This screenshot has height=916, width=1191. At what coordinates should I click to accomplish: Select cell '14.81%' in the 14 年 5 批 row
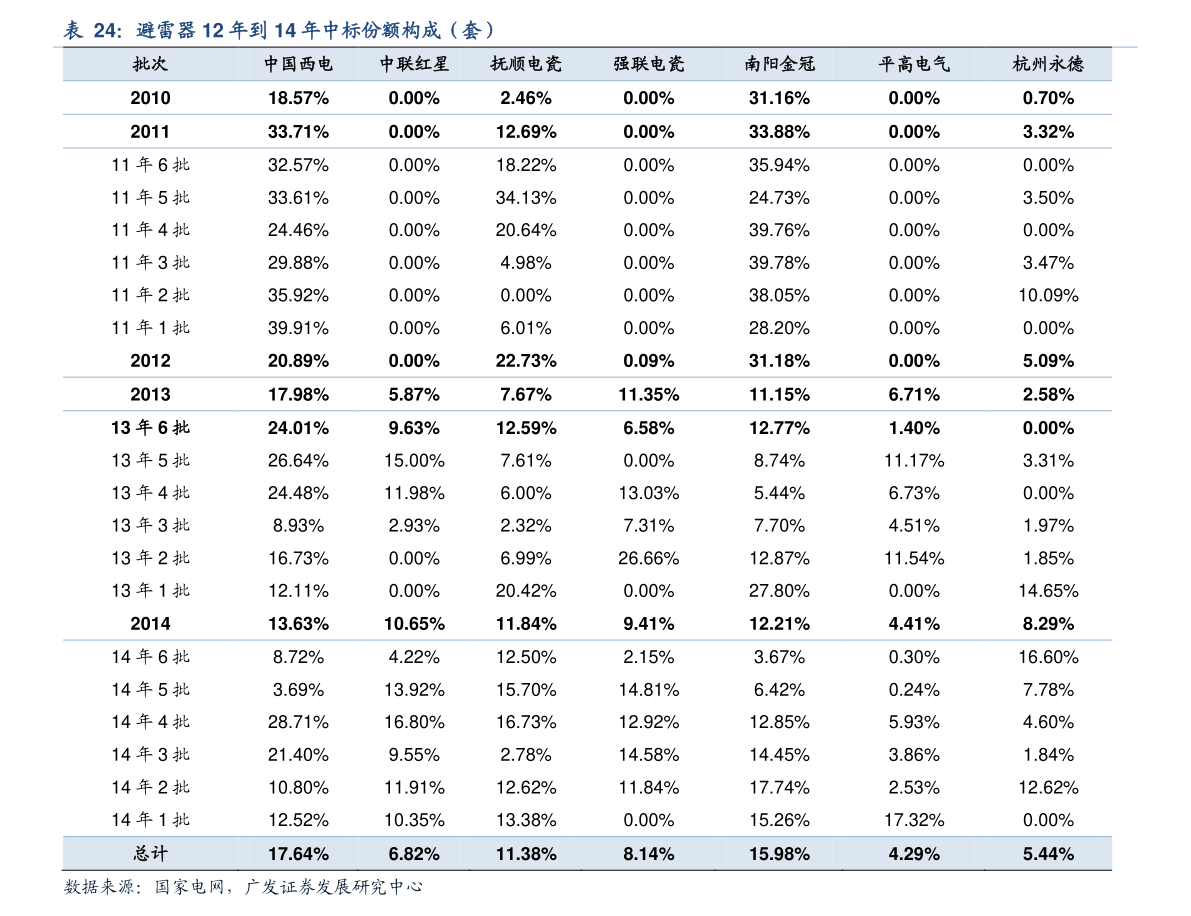[x=649, y=690]
